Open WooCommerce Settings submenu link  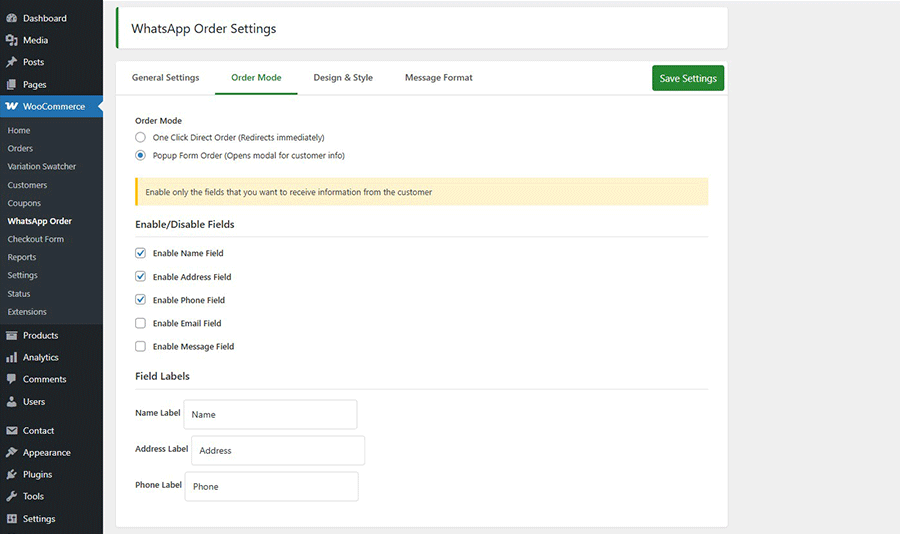(22, 275)
